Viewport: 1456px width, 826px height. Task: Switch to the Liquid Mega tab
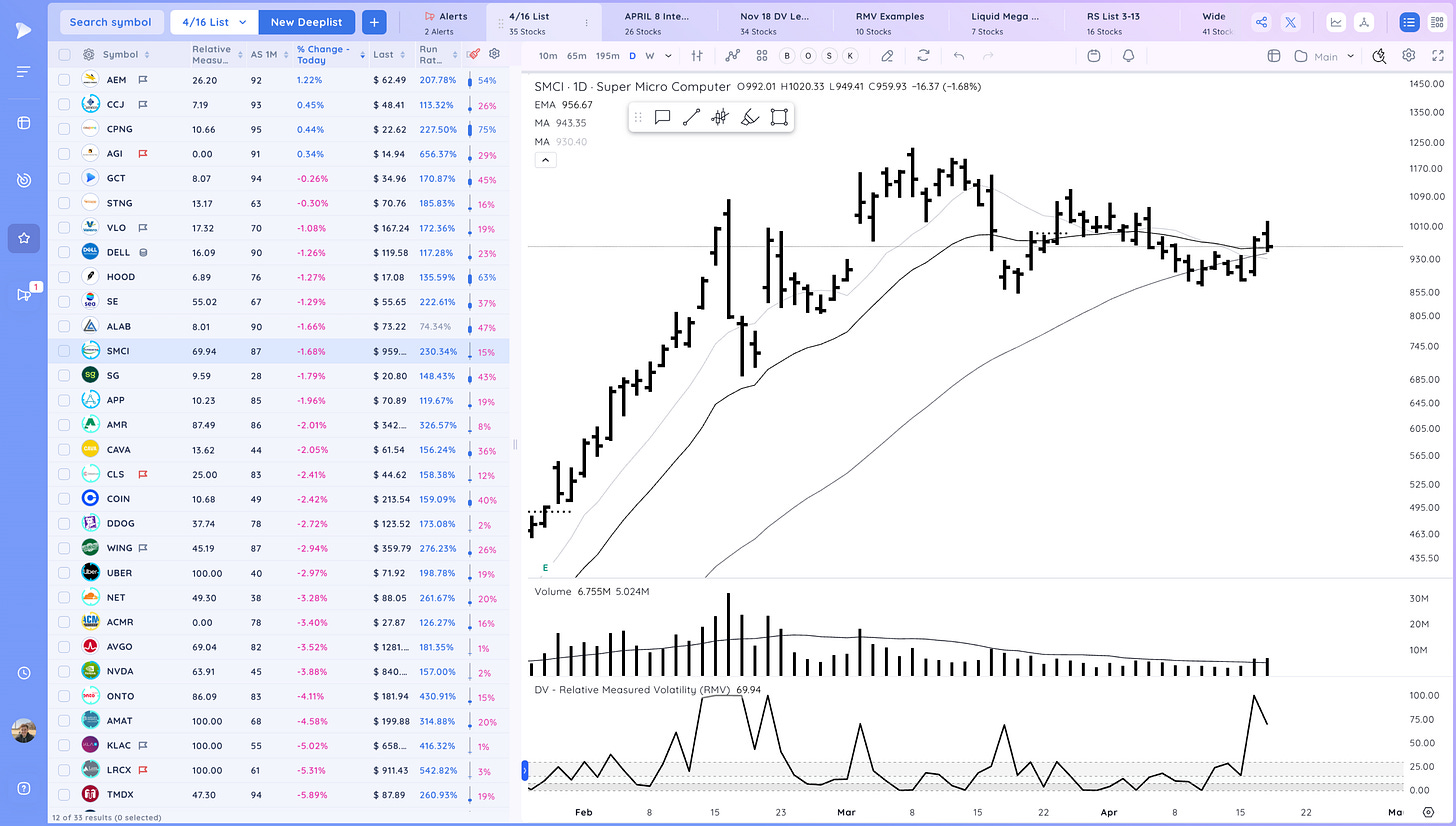(1006, 22)
